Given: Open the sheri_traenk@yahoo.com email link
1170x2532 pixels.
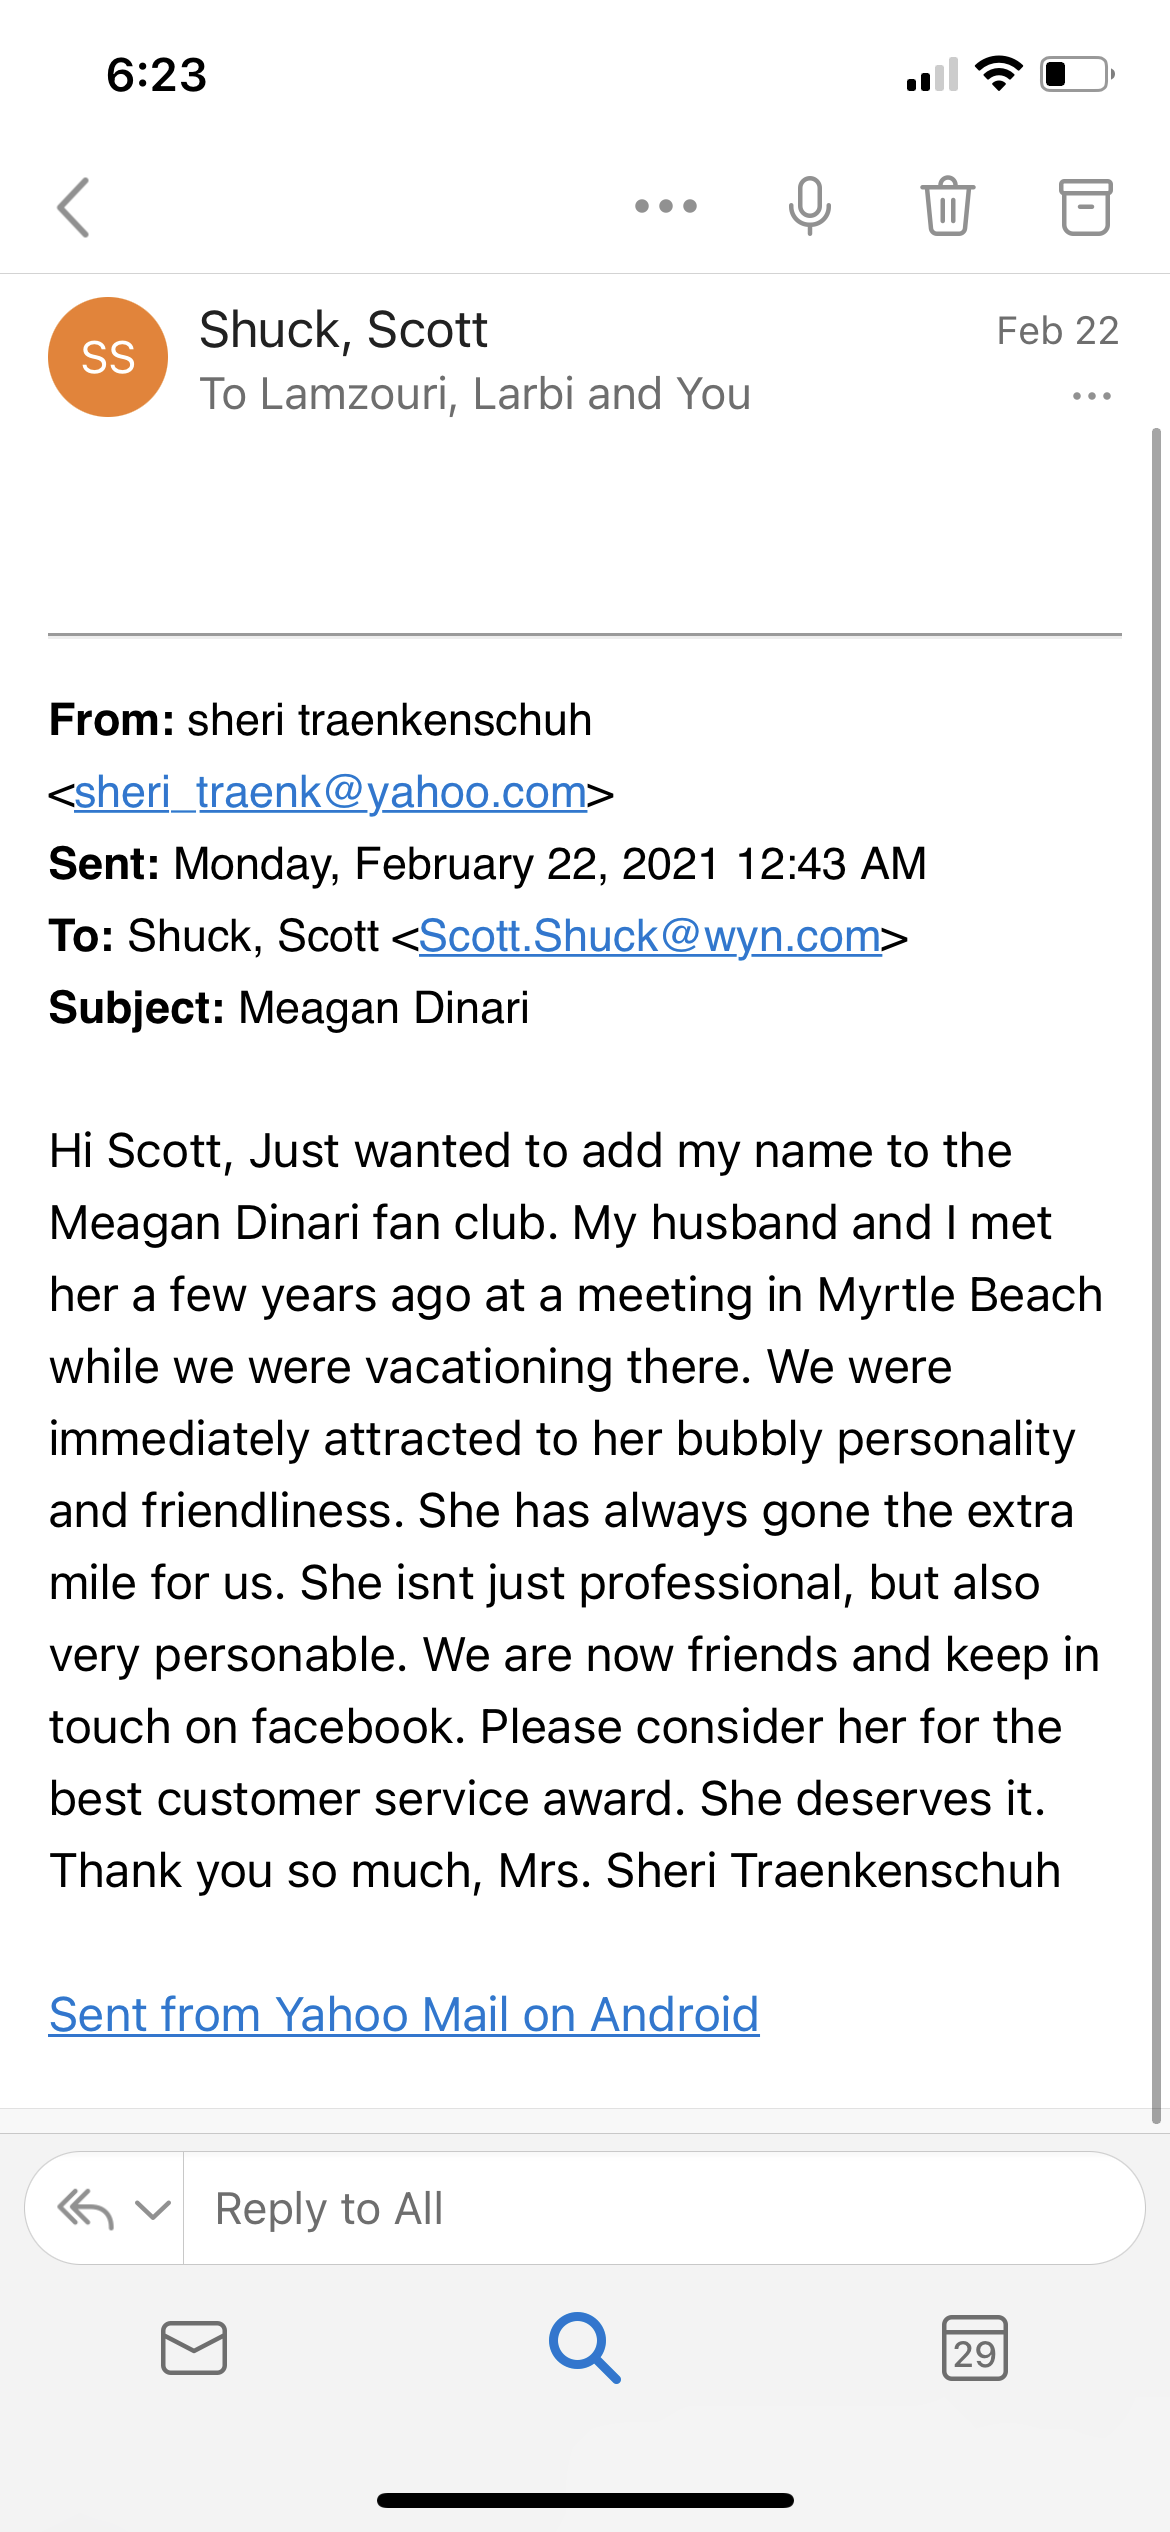Looking at the screenshot, I should (x=330, y=793).
